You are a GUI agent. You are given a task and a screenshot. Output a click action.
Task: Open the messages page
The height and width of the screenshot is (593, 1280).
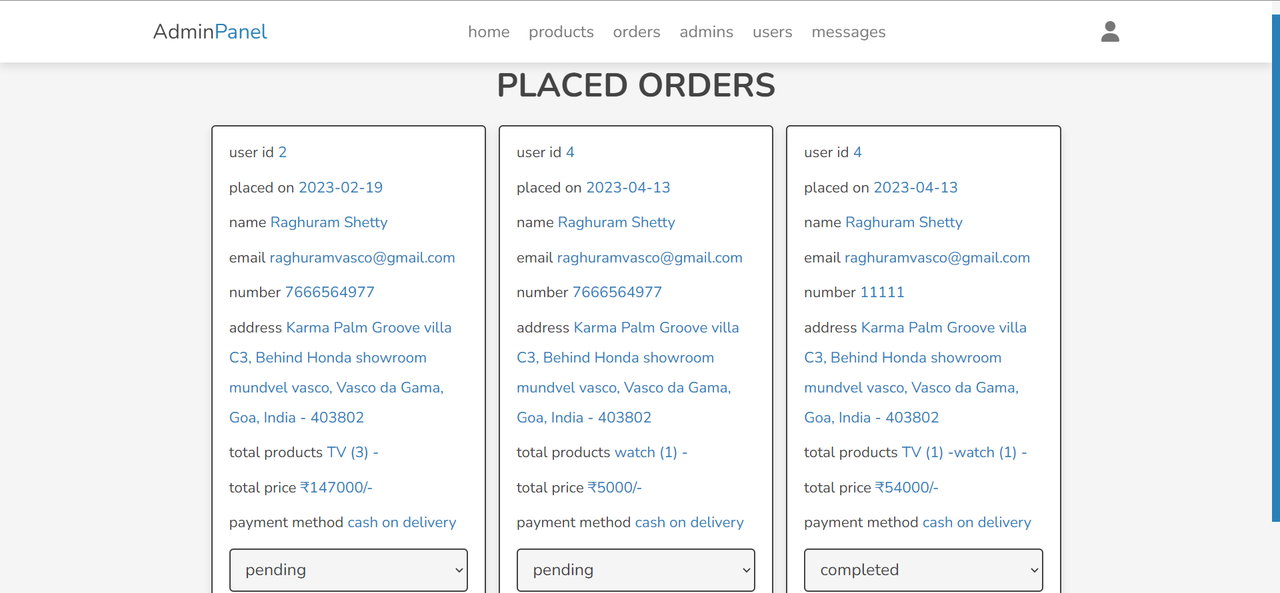pyautogui.click(x=849, y=32)
